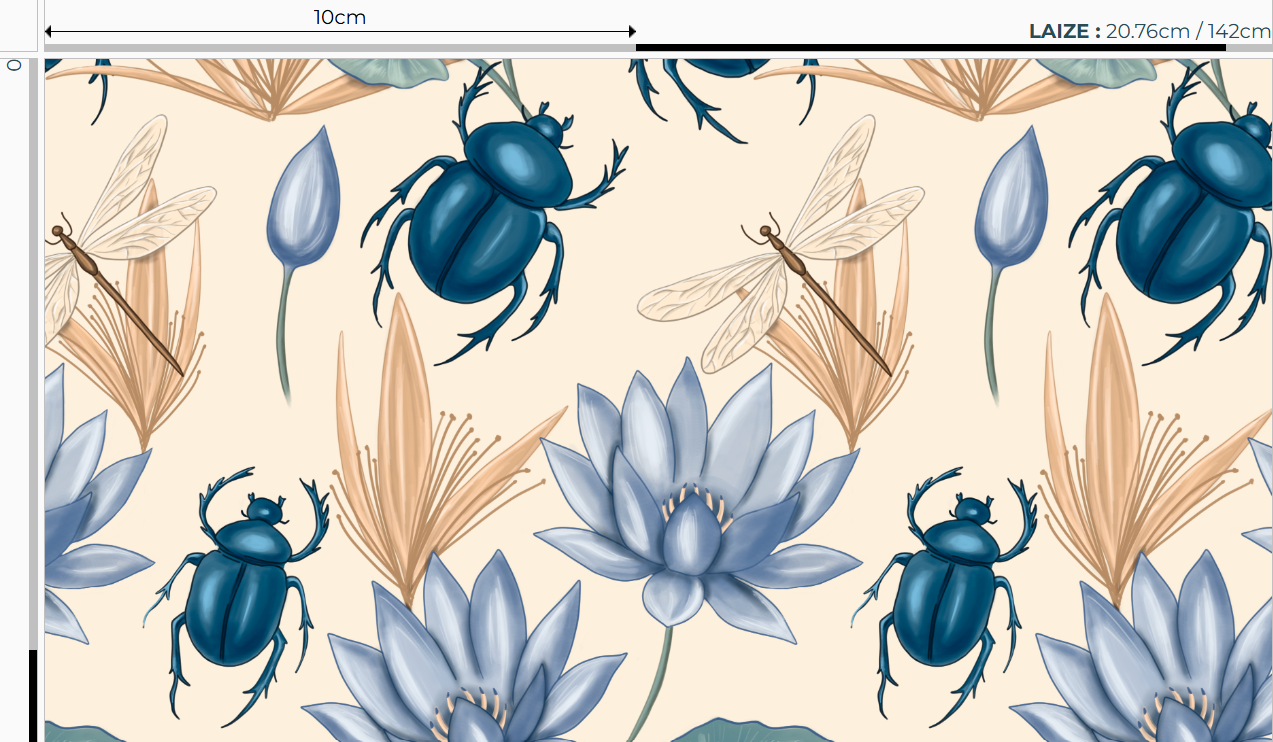The width and height of the screenshot is (1273, 742).
Task: Click the 0 label on the vertical ruler
Action: tap(14, 65)
